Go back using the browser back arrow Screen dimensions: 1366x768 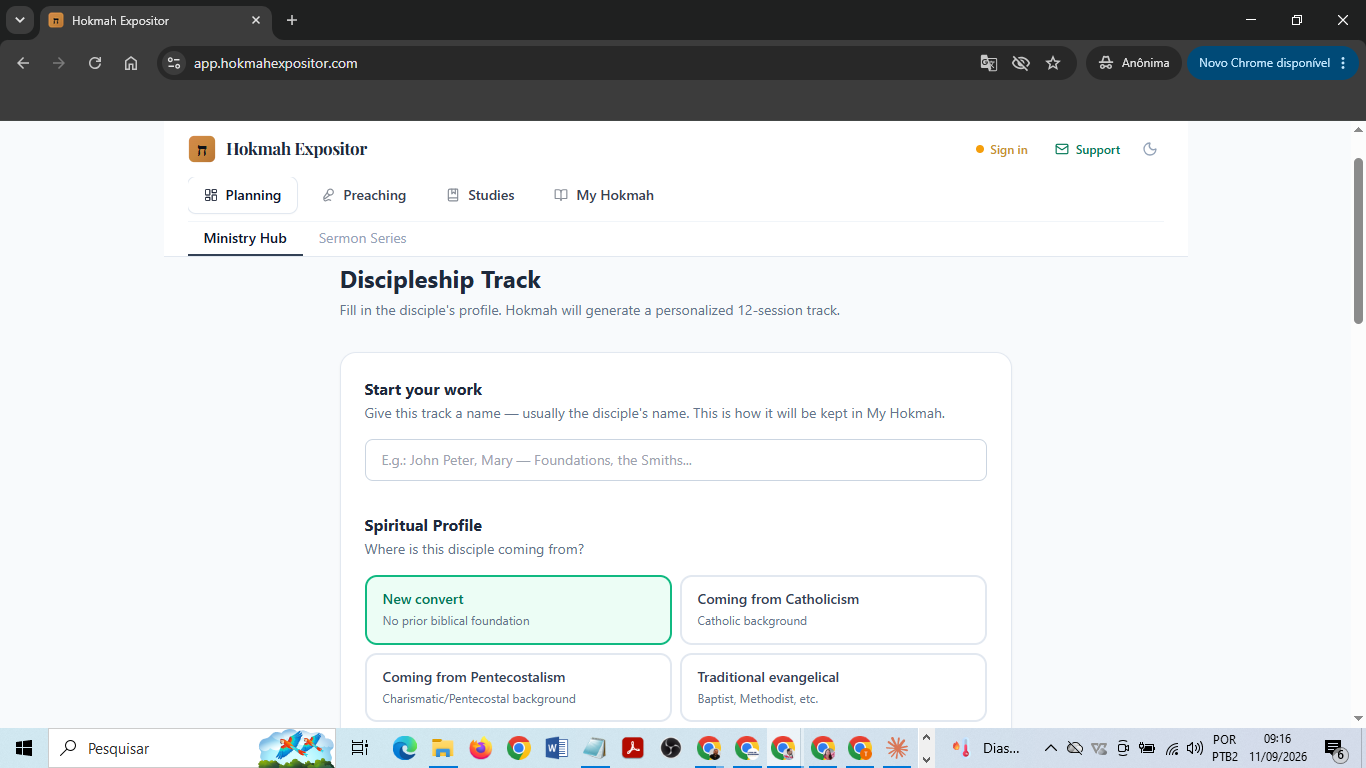click(x=23, y=63)
